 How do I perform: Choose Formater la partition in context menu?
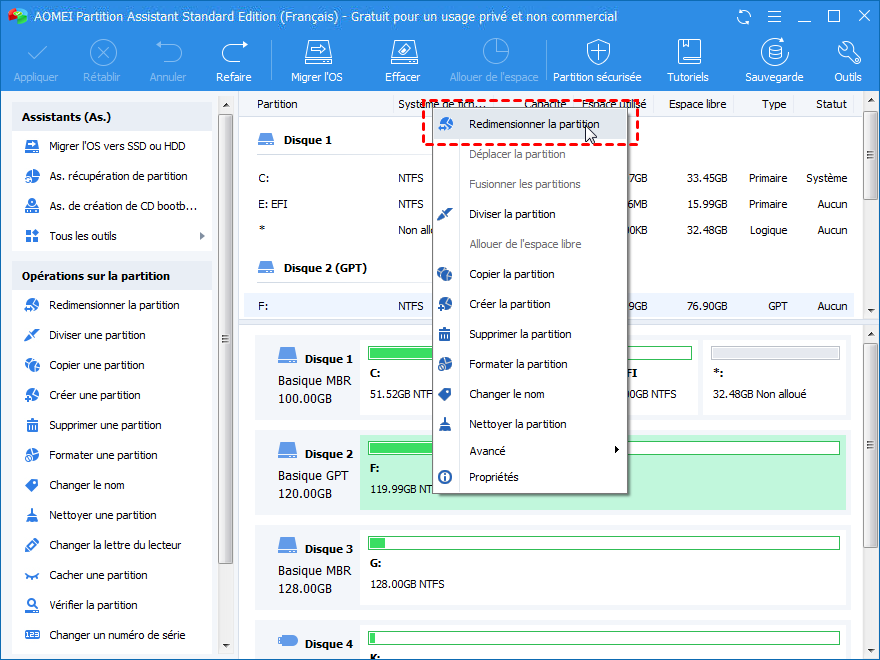[517, 364]
